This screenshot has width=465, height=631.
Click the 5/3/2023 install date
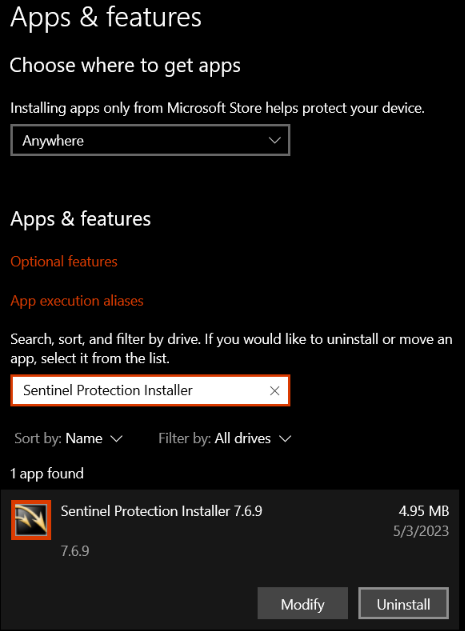pos(421,531)
